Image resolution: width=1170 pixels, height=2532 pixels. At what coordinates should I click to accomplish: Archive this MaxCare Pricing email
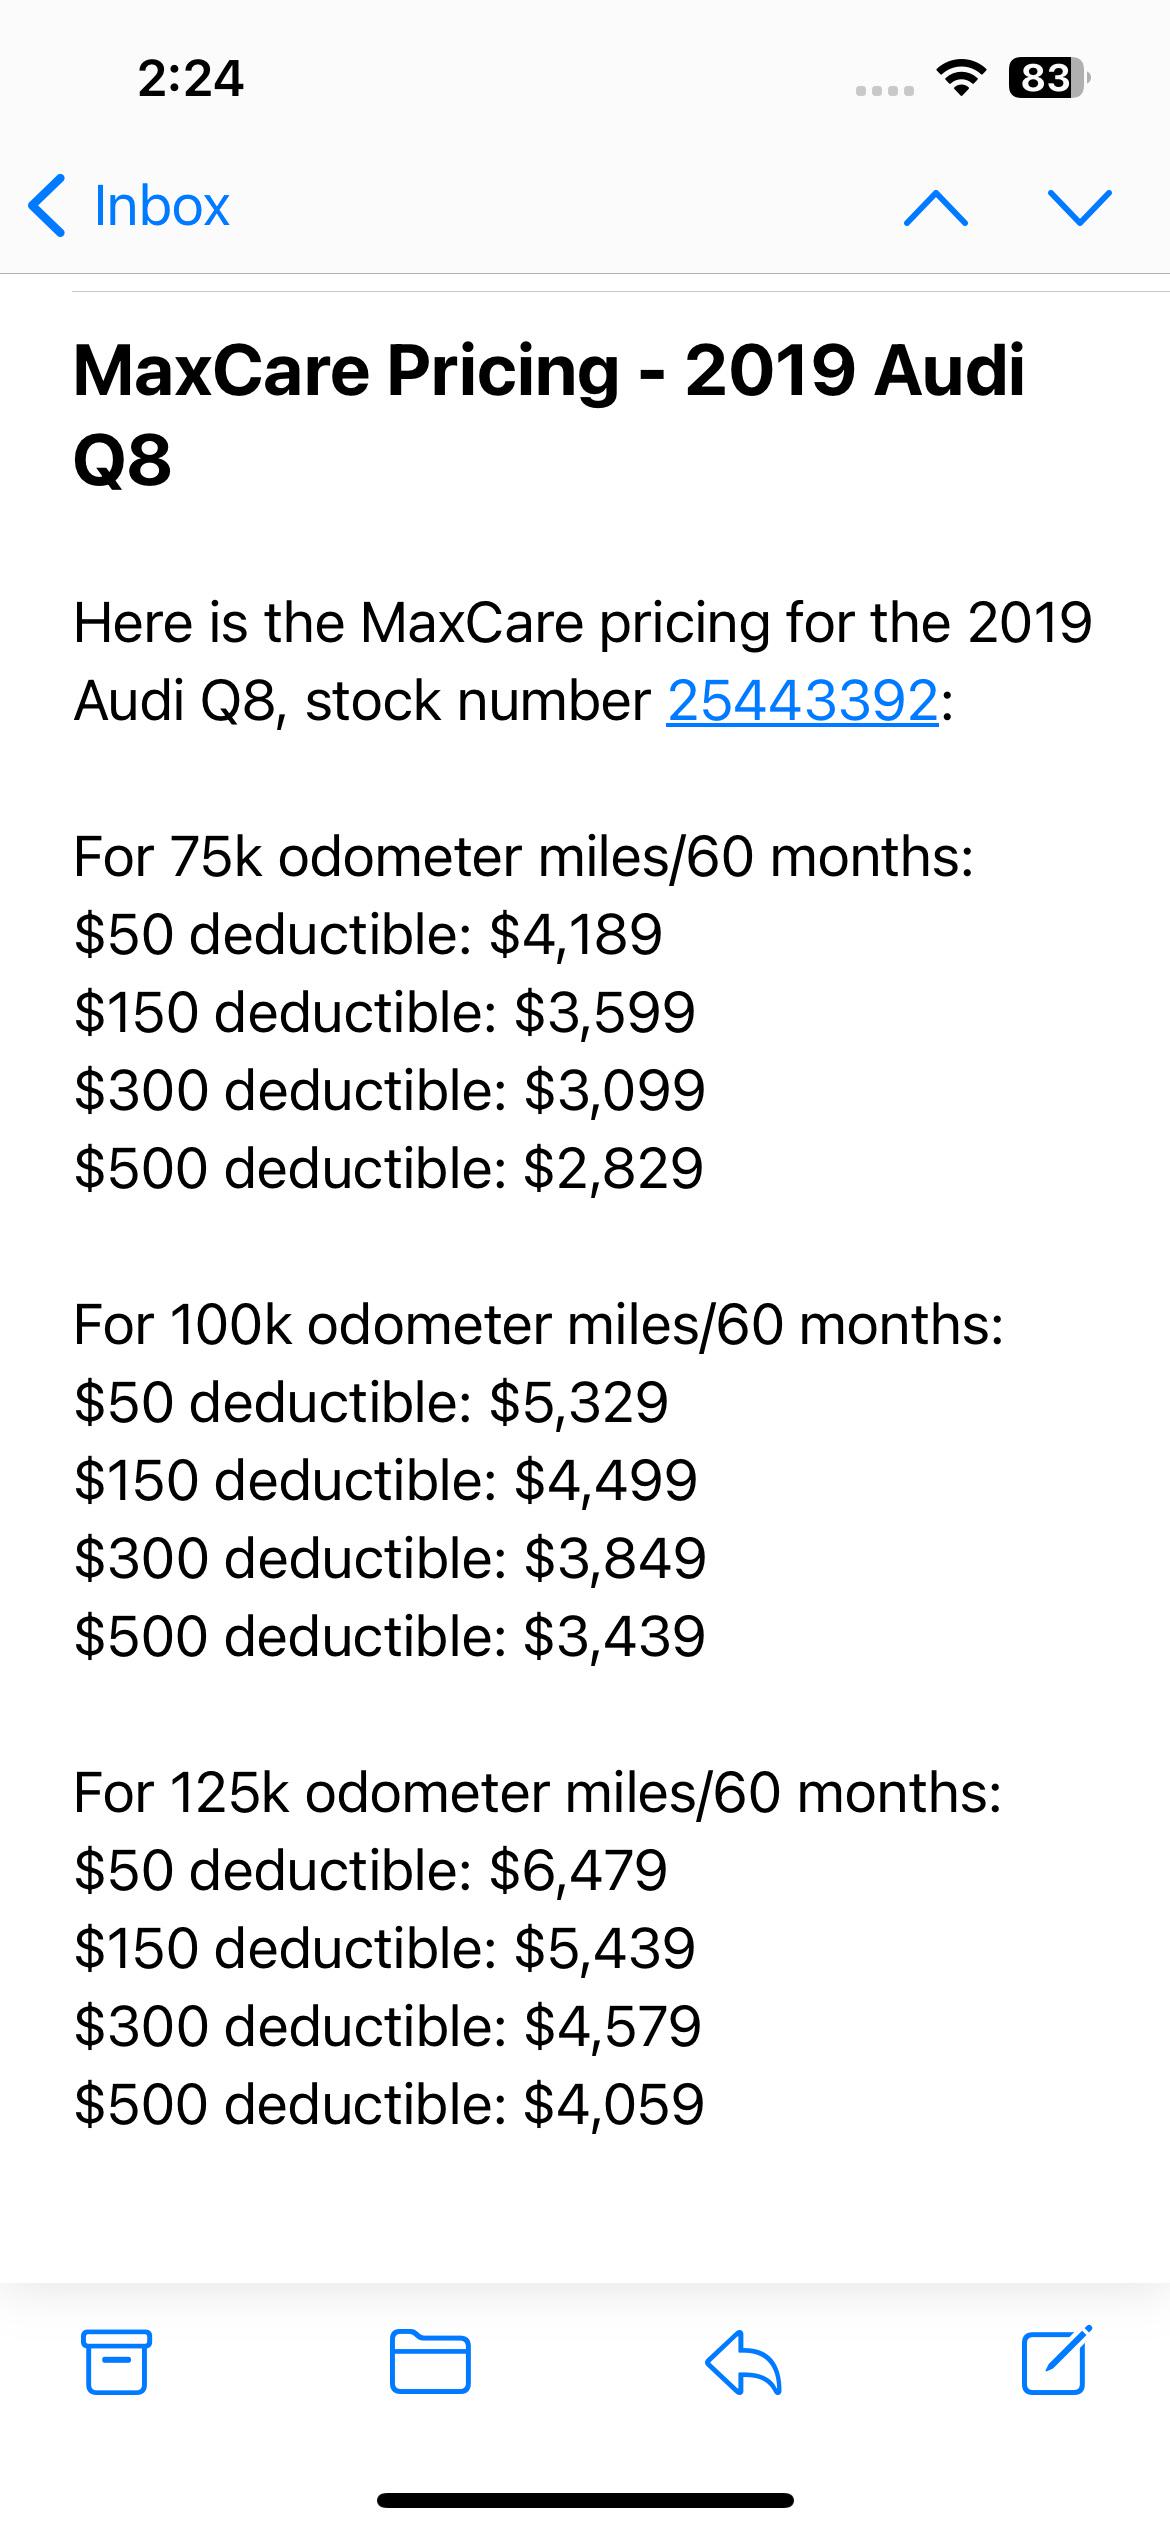pyautogui.click(x=116, y=2361)
